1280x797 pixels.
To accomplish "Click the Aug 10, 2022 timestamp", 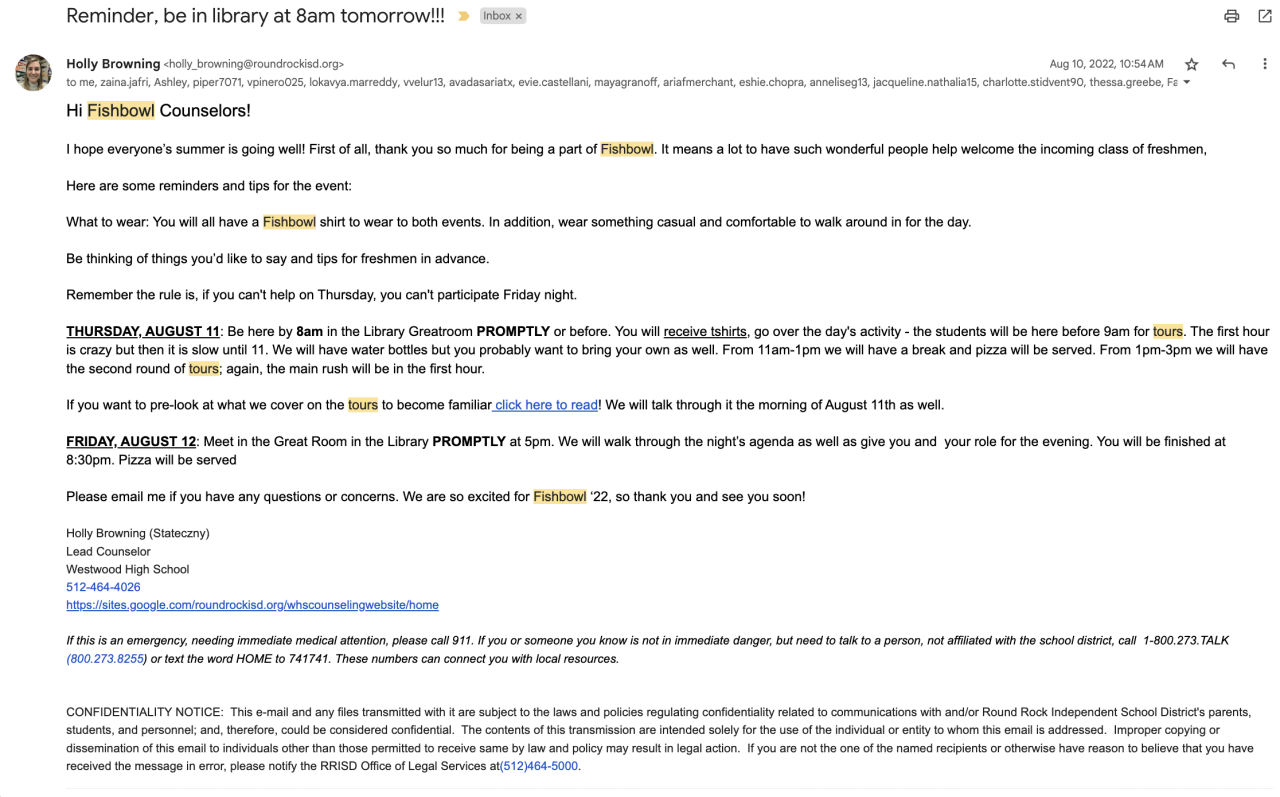I will [1106, 64].
